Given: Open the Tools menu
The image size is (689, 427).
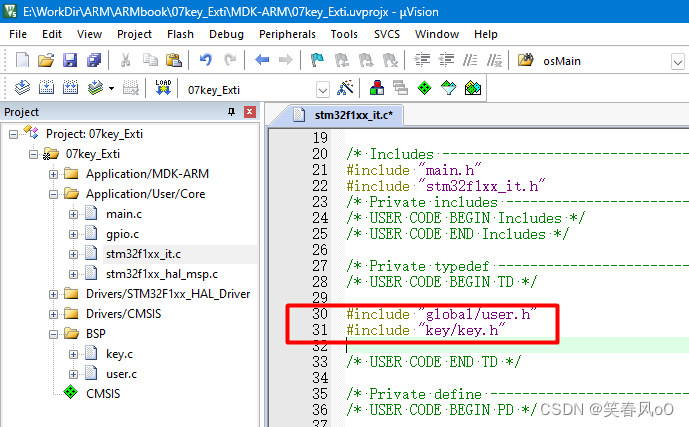Looking at the screenshot, I should [344, 34].
